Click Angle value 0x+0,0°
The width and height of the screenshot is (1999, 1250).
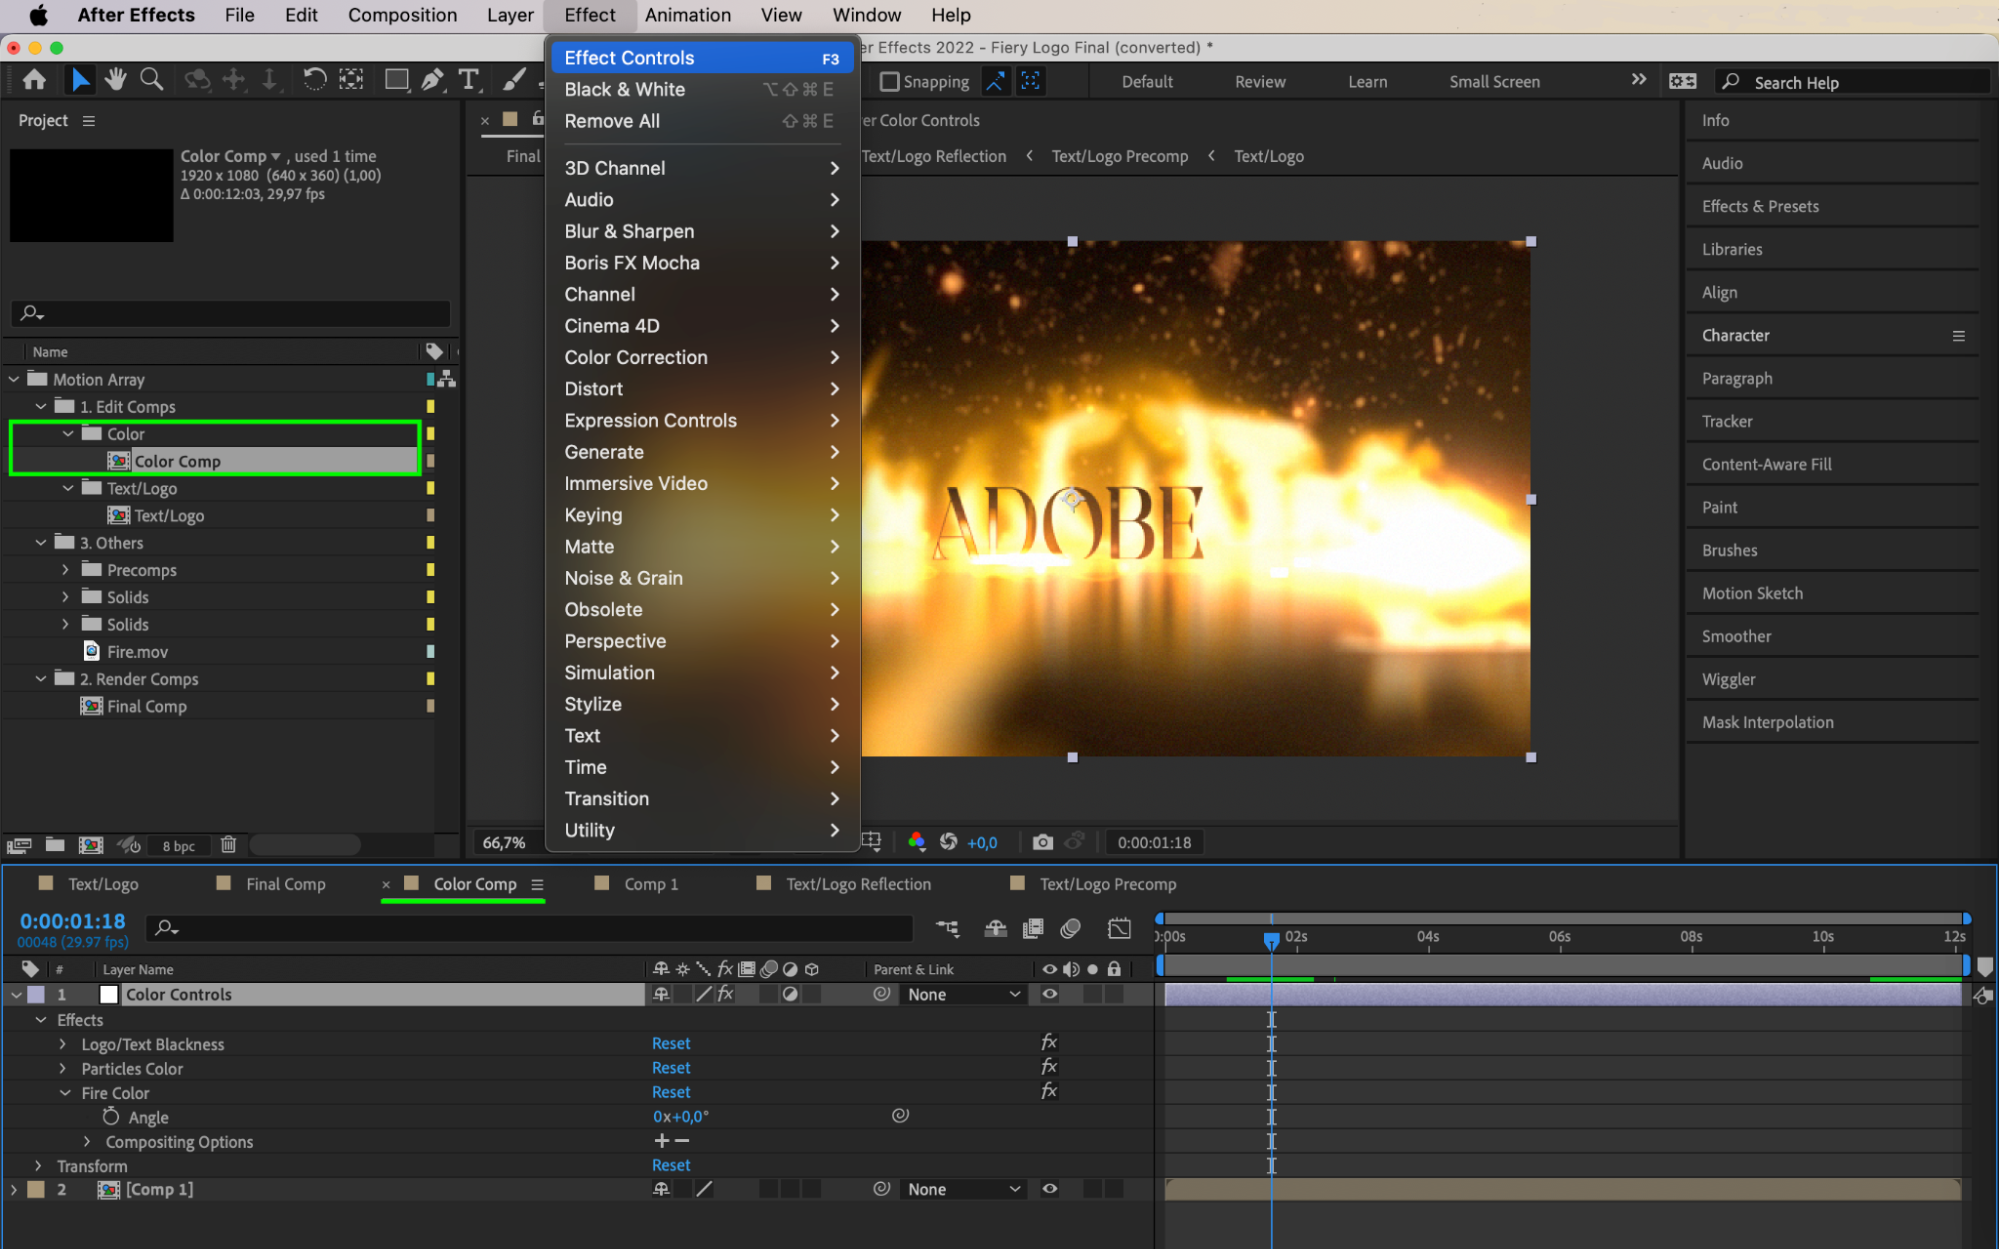click(680, 1117)
